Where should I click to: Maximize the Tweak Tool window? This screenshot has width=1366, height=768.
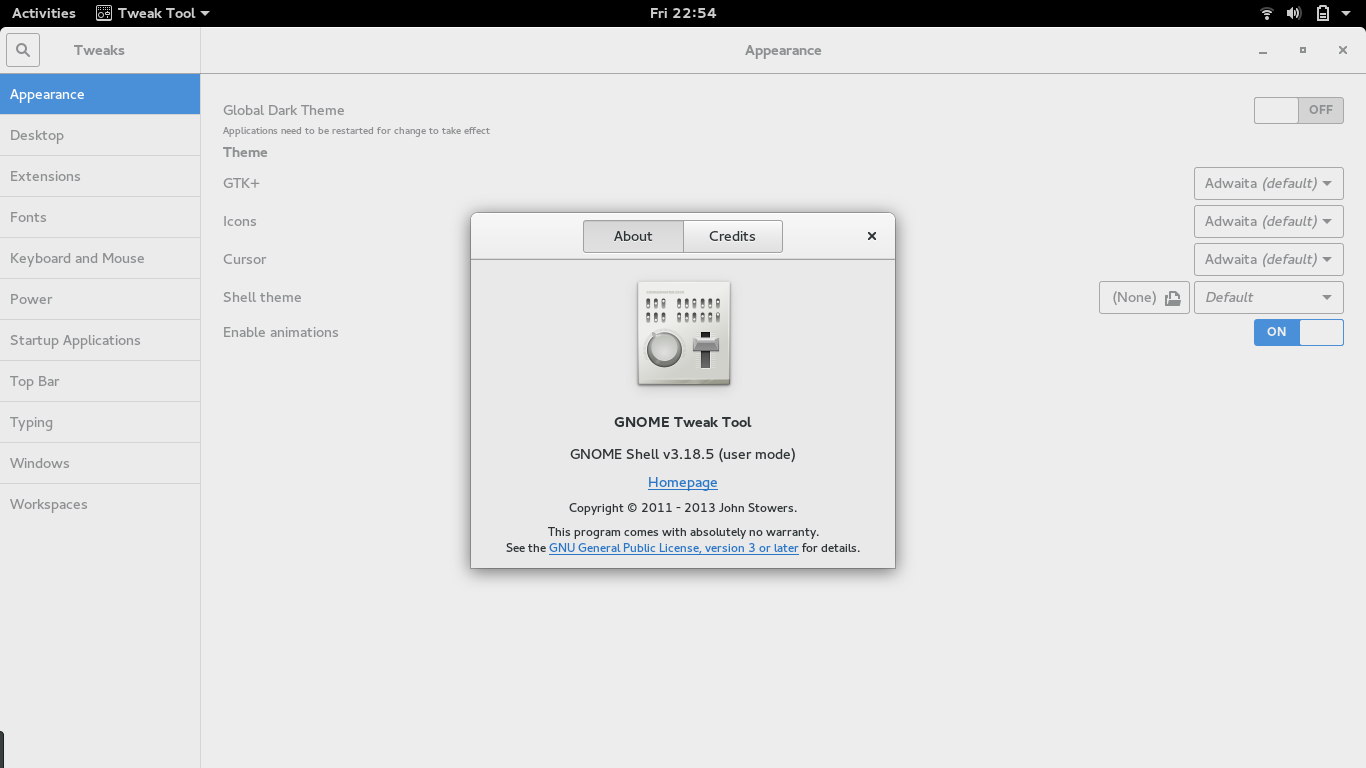pyautogui.click(x=1303, y=50)
